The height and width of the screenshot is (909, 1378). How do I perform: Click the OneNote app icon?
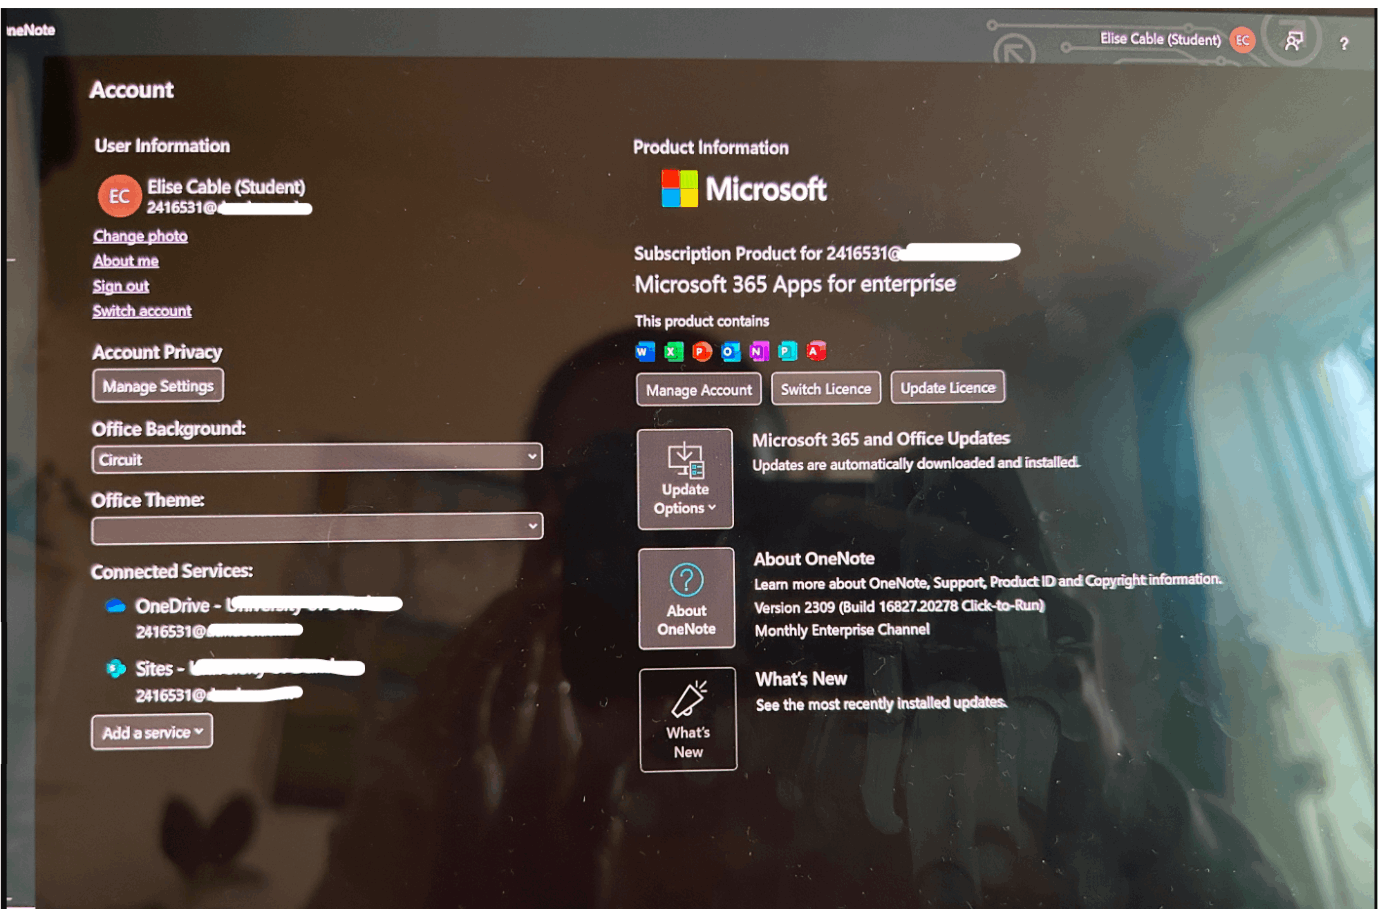[759, 351]
